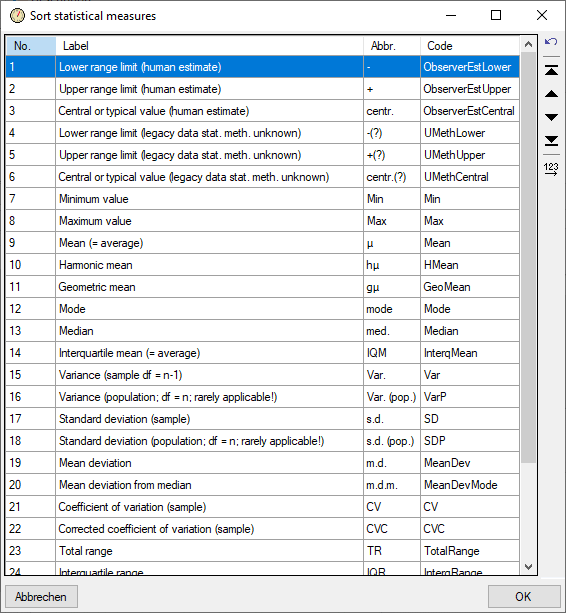Screen dimensions: 566x613
Task: Click the IQM abbreviation cell
Action: click(x=392, y=353)
